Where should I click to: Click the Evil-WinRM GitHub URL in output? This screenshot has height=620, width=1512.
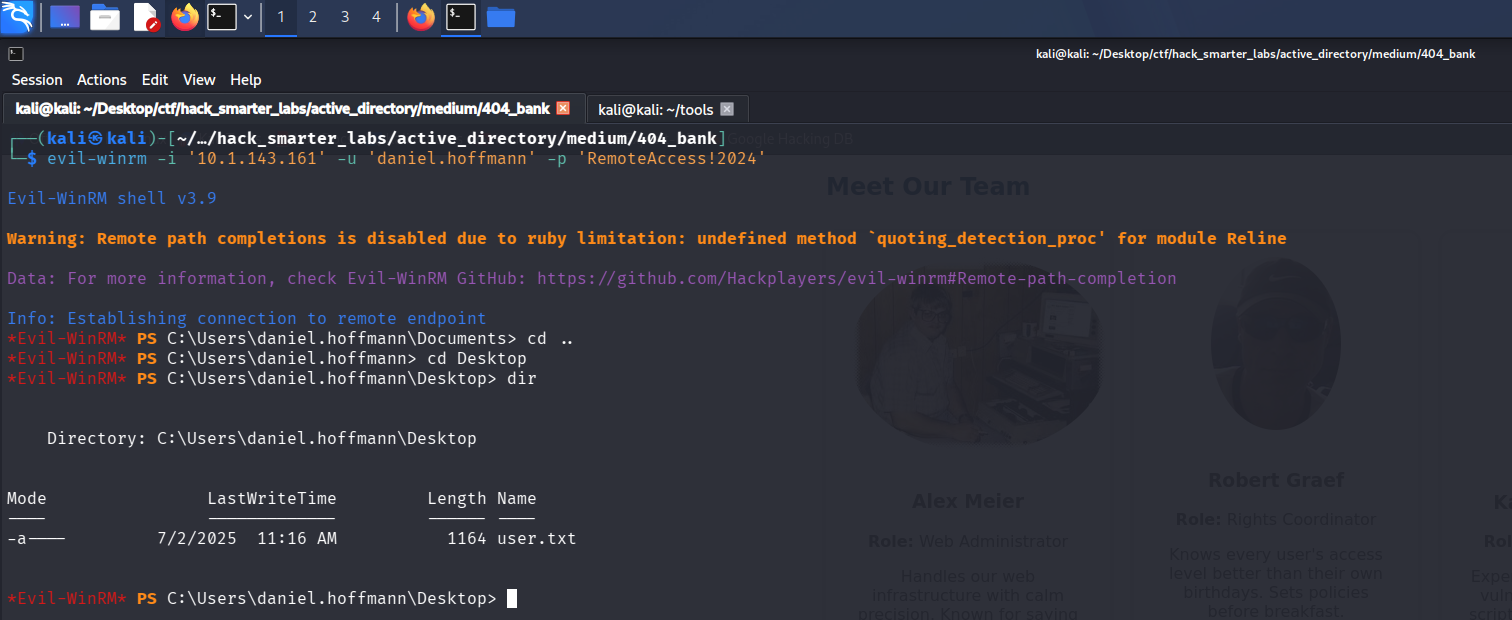[857, 278]
